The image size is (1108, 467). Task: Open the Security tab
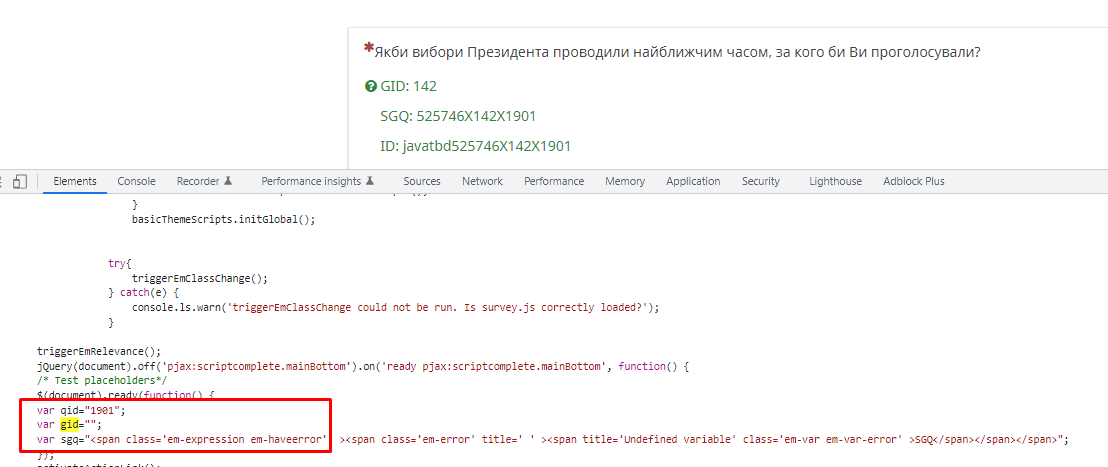(x=760, y=181)
